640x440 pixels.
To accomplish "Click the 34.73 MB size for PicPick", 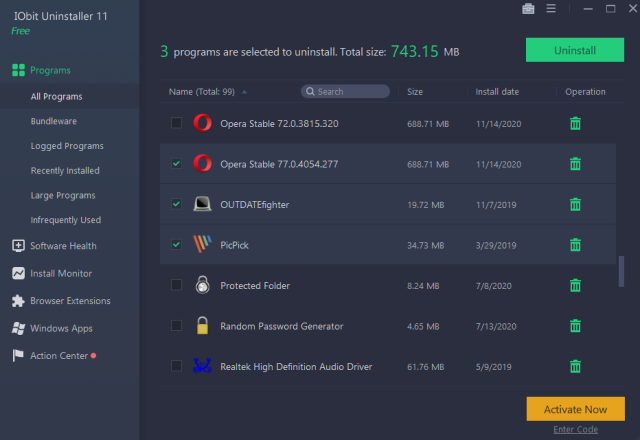I will coord(425,245).
